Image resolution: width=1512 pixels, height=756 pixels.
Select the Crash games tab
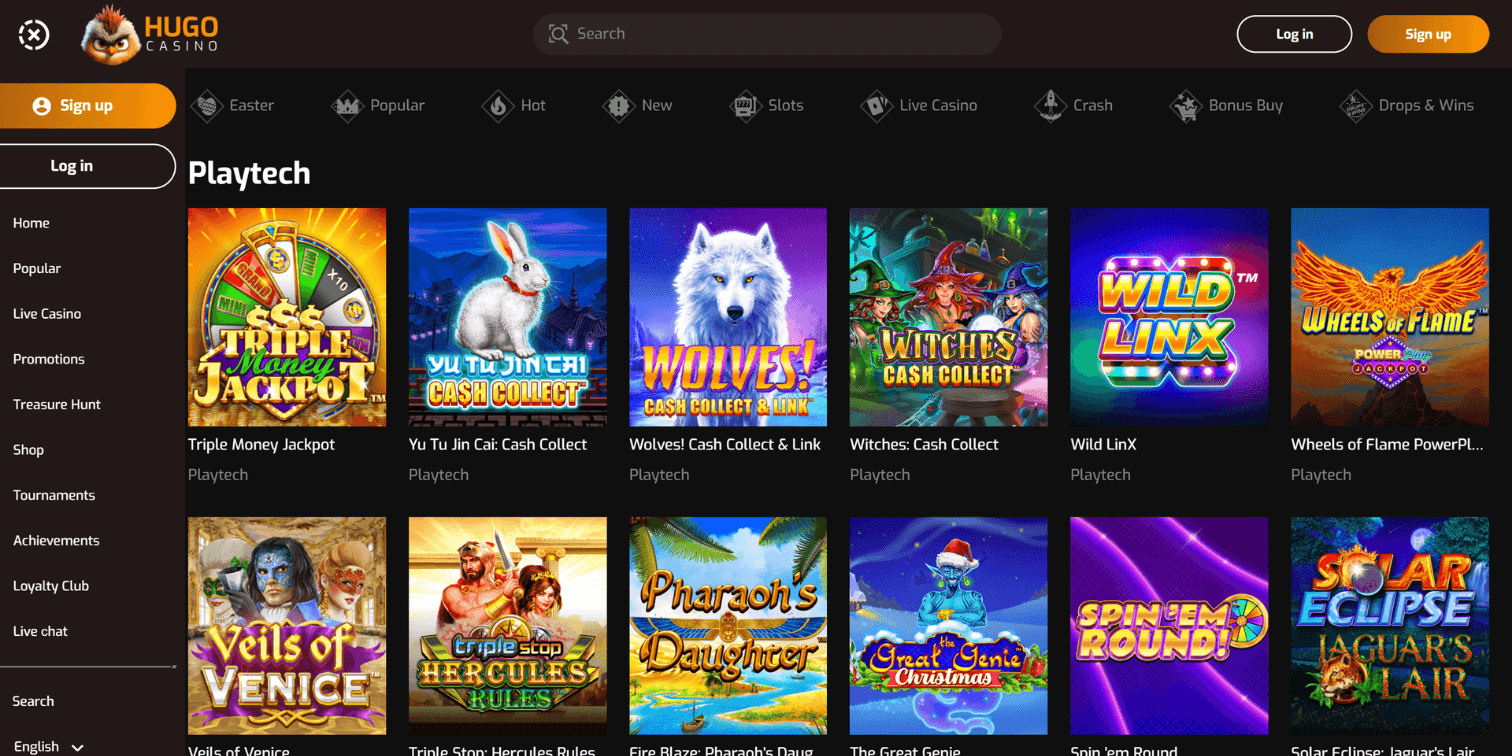coord(1074,105)
